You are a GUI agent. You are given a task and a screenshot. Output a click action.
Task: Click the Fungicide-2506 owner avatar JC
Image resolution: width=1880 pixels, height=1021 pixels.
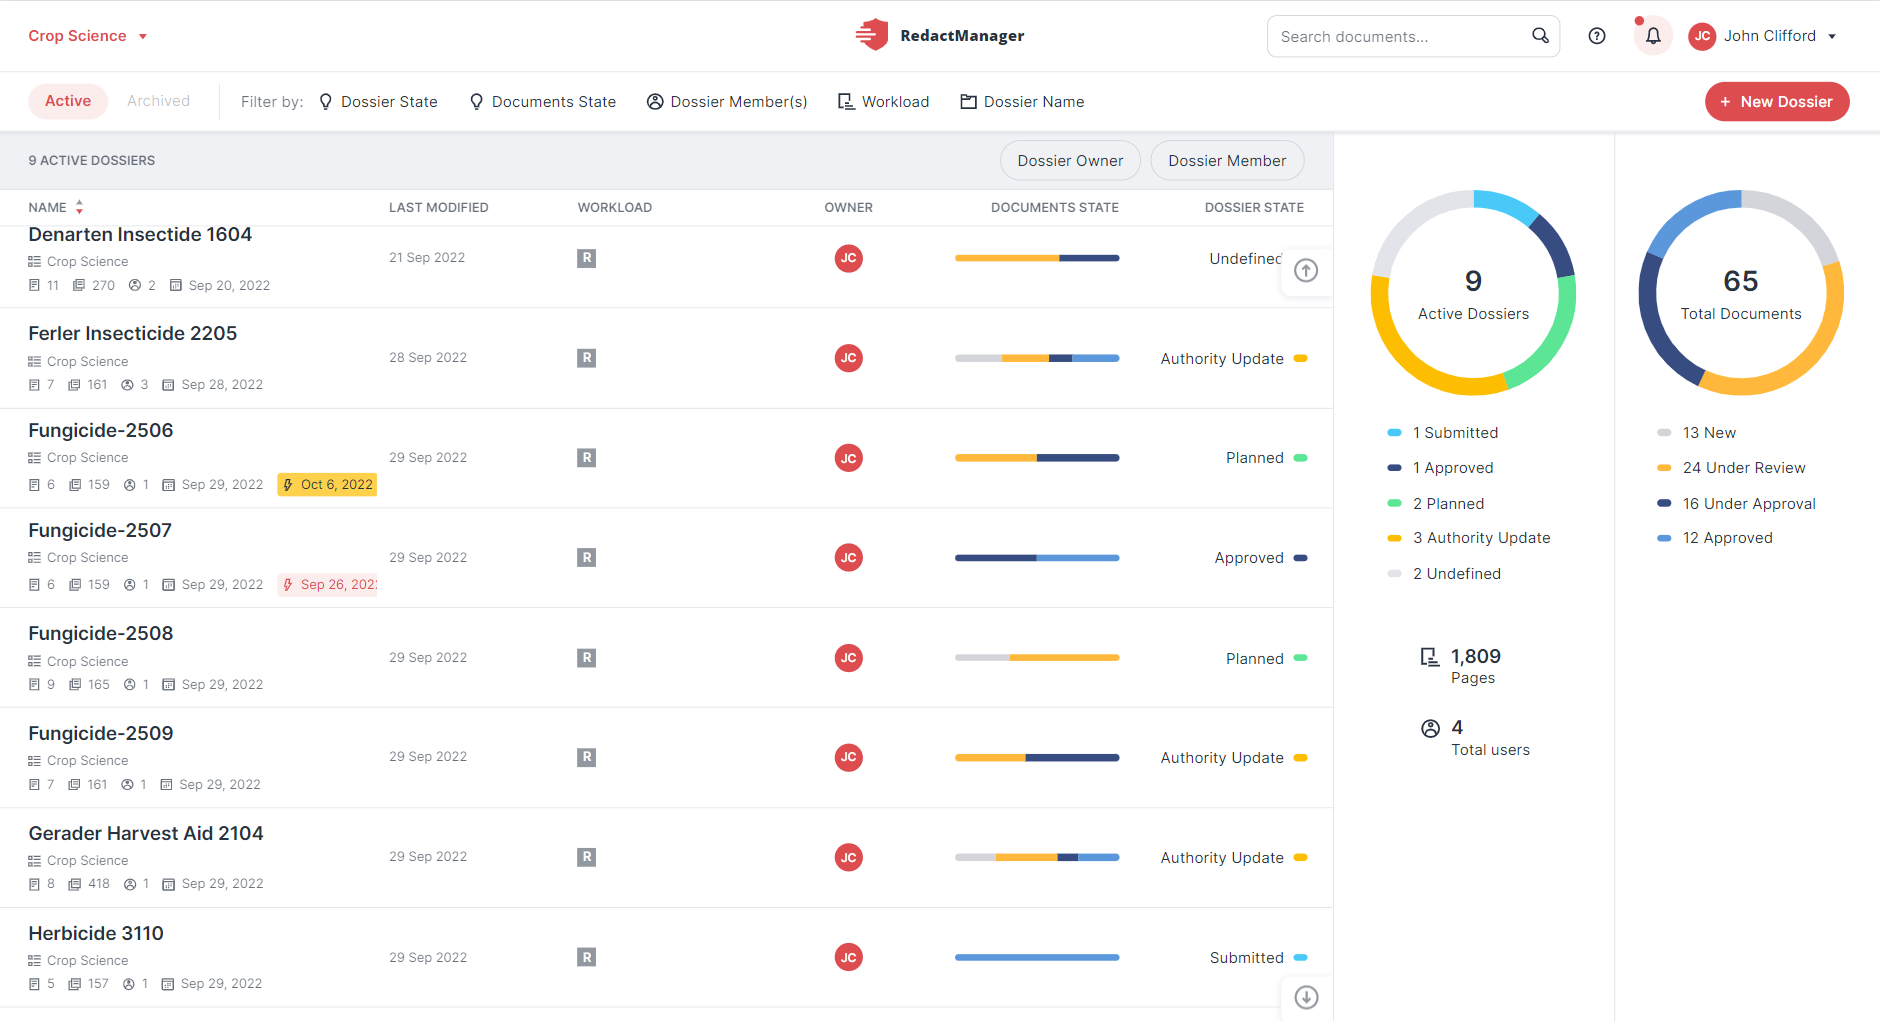[849, 458]
